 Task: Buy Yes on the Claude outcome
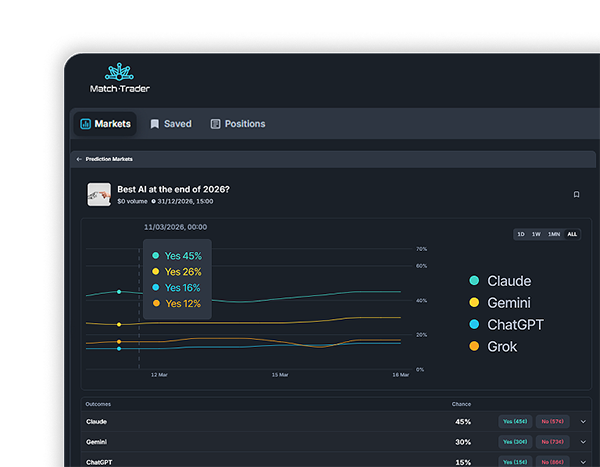pyautogui.click(x=516, y=422)
